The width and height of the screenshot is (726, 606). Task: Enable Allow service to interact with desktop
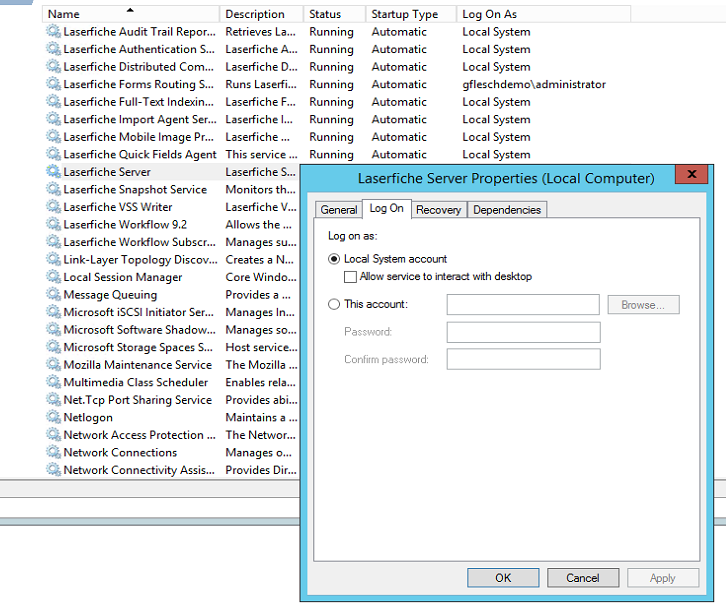[350, 277]
